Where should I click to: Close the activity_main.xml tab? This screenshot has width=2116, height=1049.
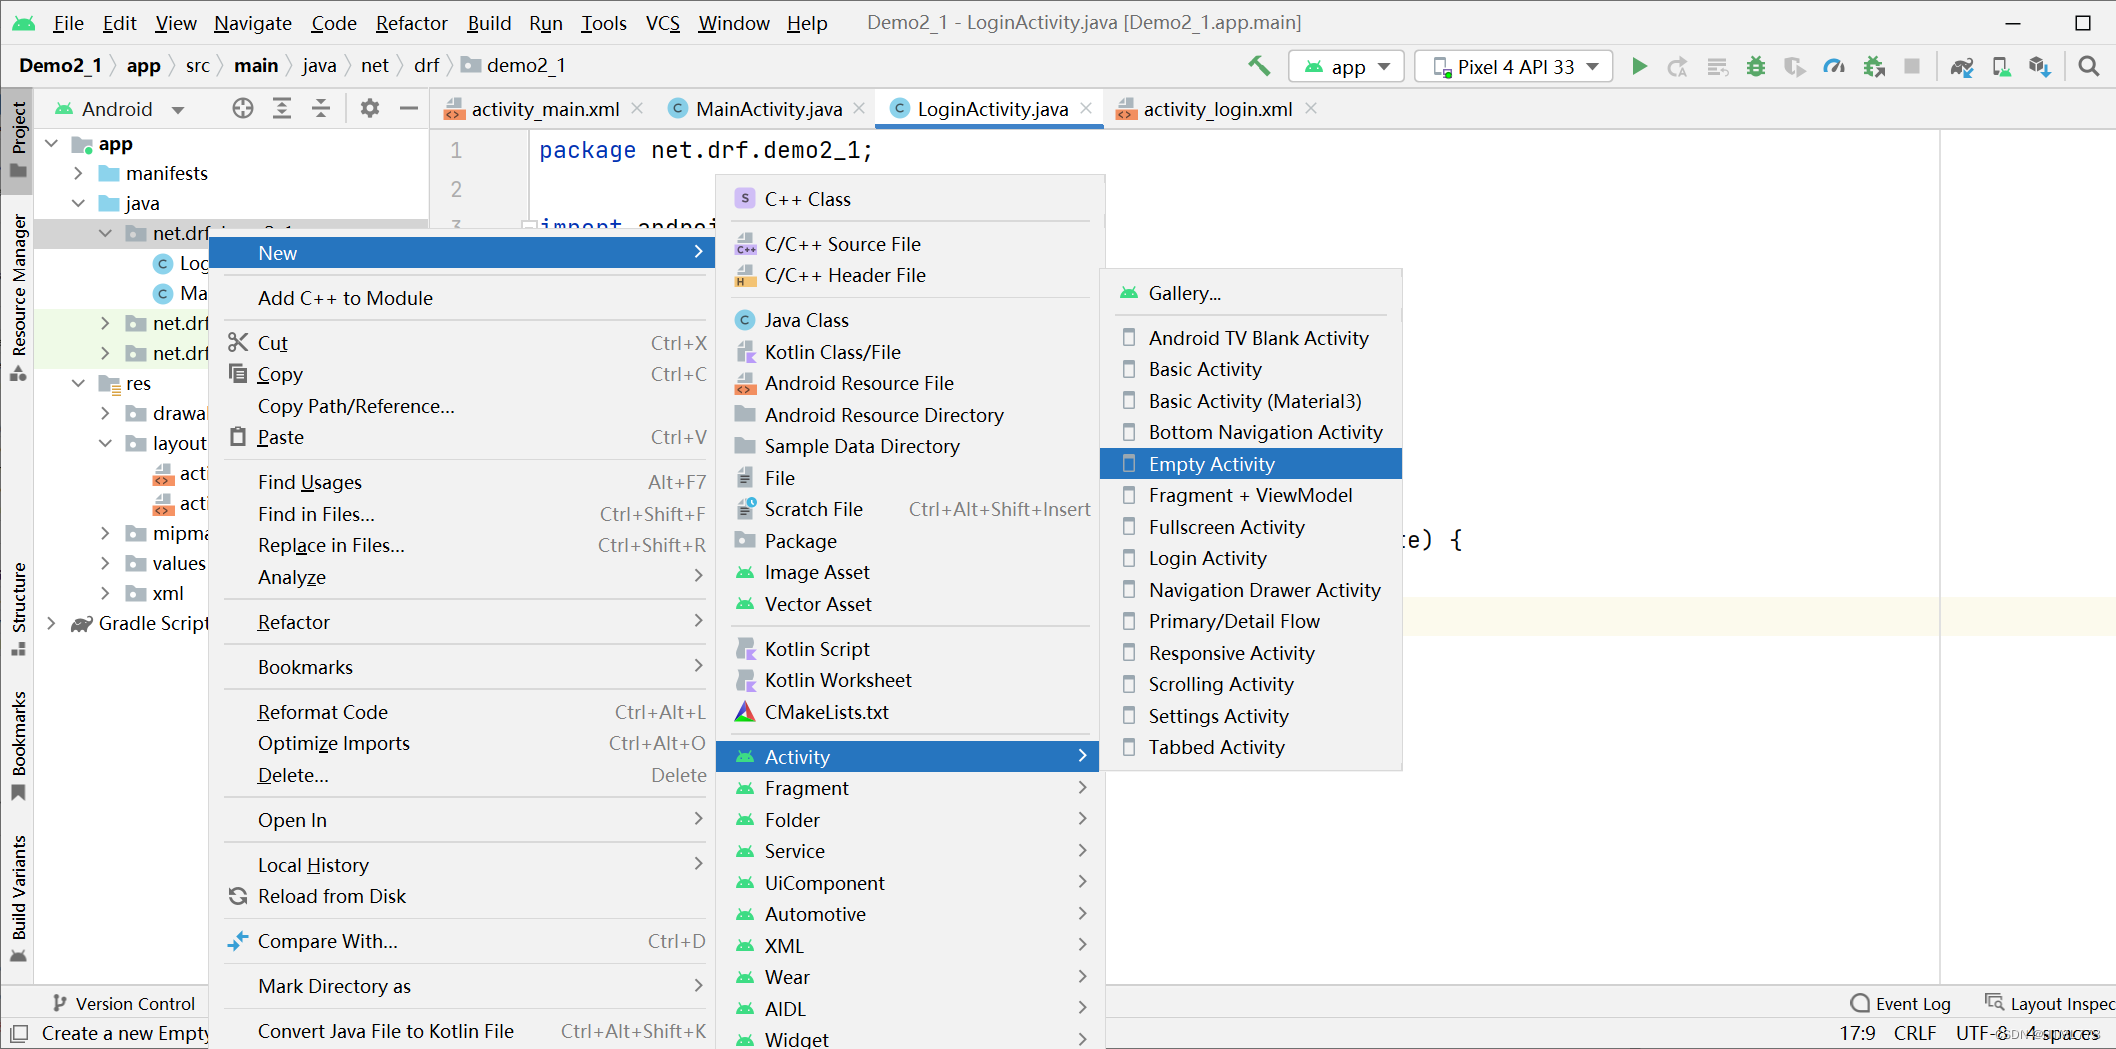(x=637, y=108)
